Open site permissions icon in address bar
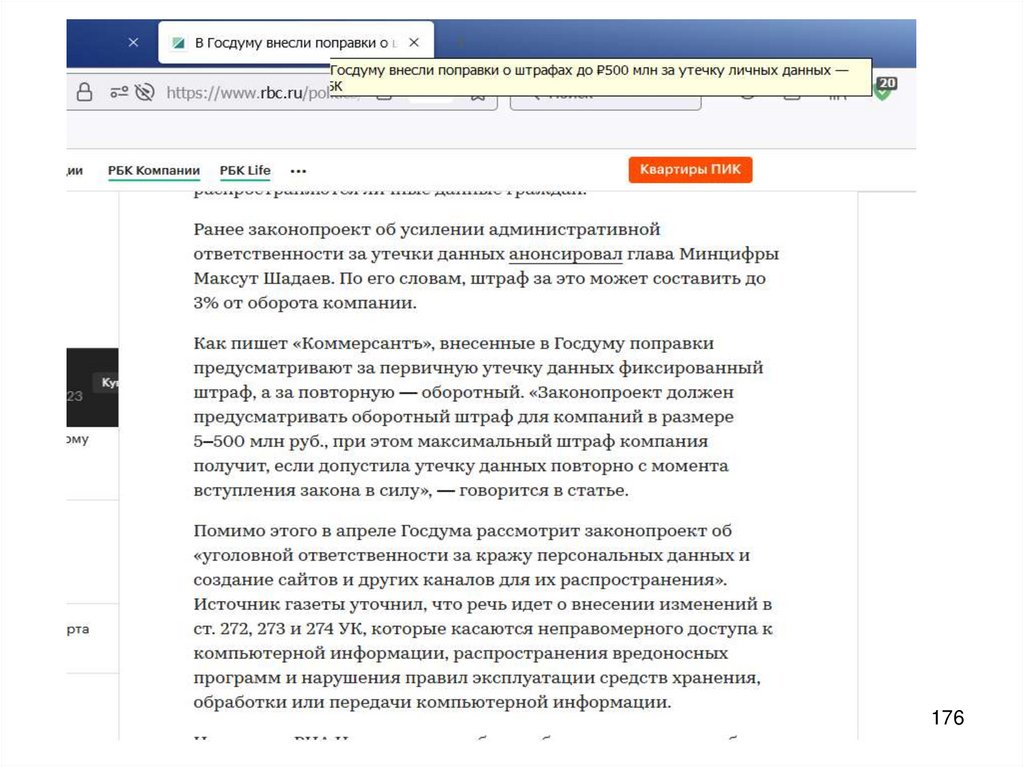This screenshot has height=767, width=1024. [x=119, y=92]
